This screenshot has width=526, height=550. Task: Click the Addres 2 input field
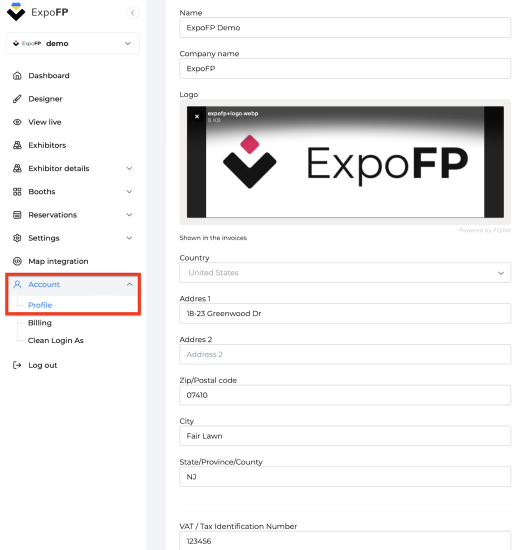pos(345,354)
